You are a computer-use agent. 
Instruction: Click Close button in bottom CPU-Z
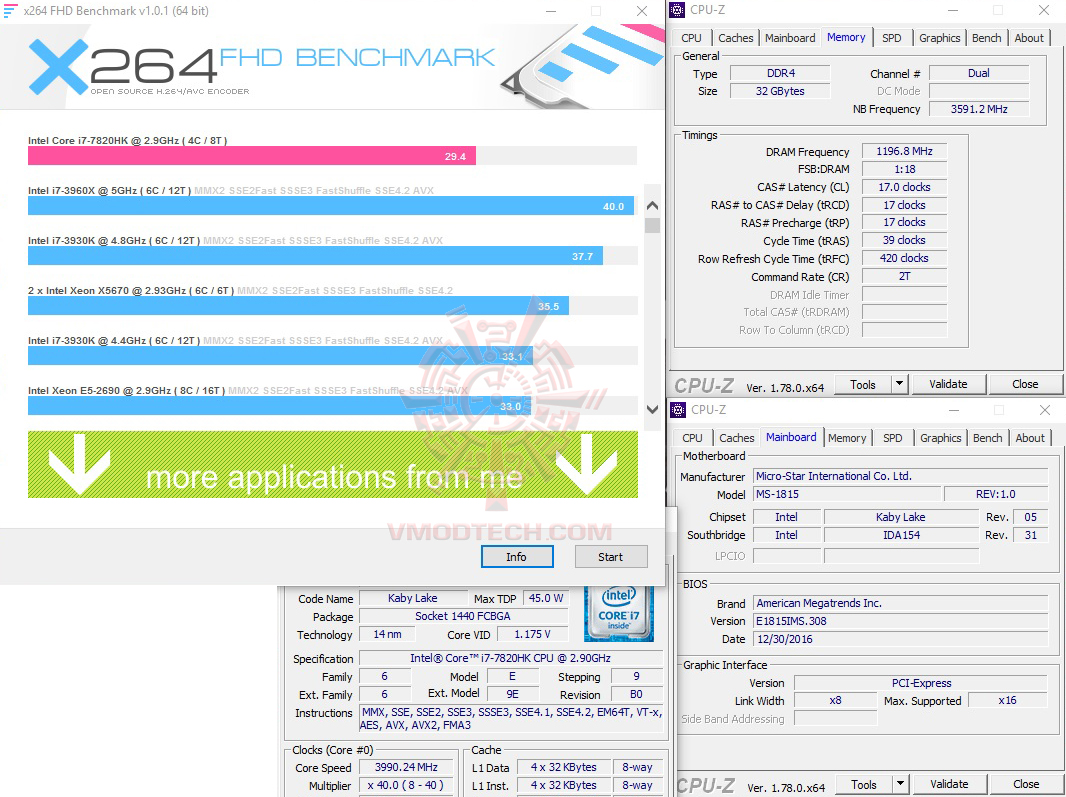click(x=1026, y=784)
